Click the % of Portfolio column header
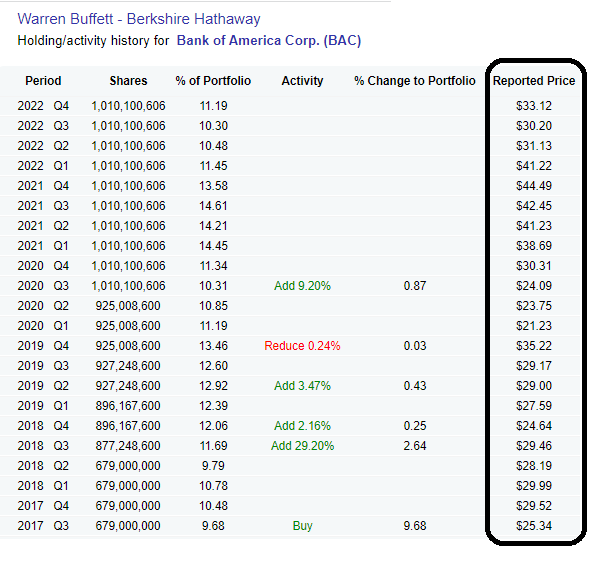The image size is (616, 562). (x=213, y=81)
